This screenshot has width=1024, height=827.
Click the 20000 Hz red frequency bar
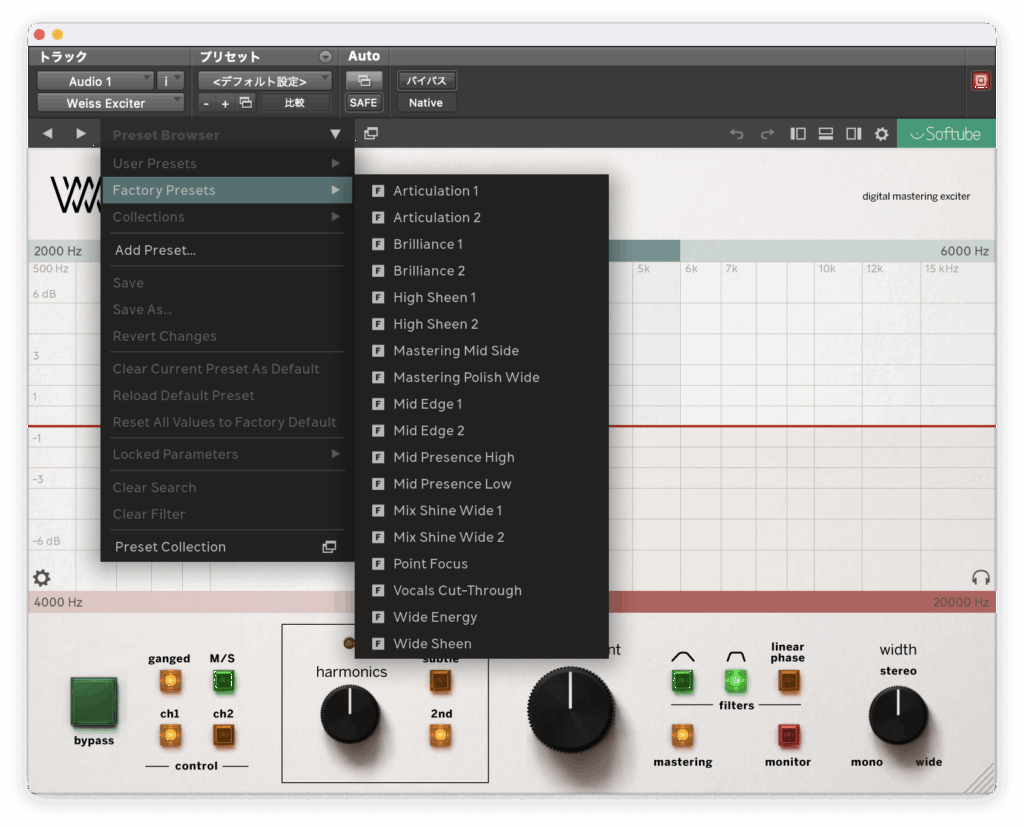[802, 602]
